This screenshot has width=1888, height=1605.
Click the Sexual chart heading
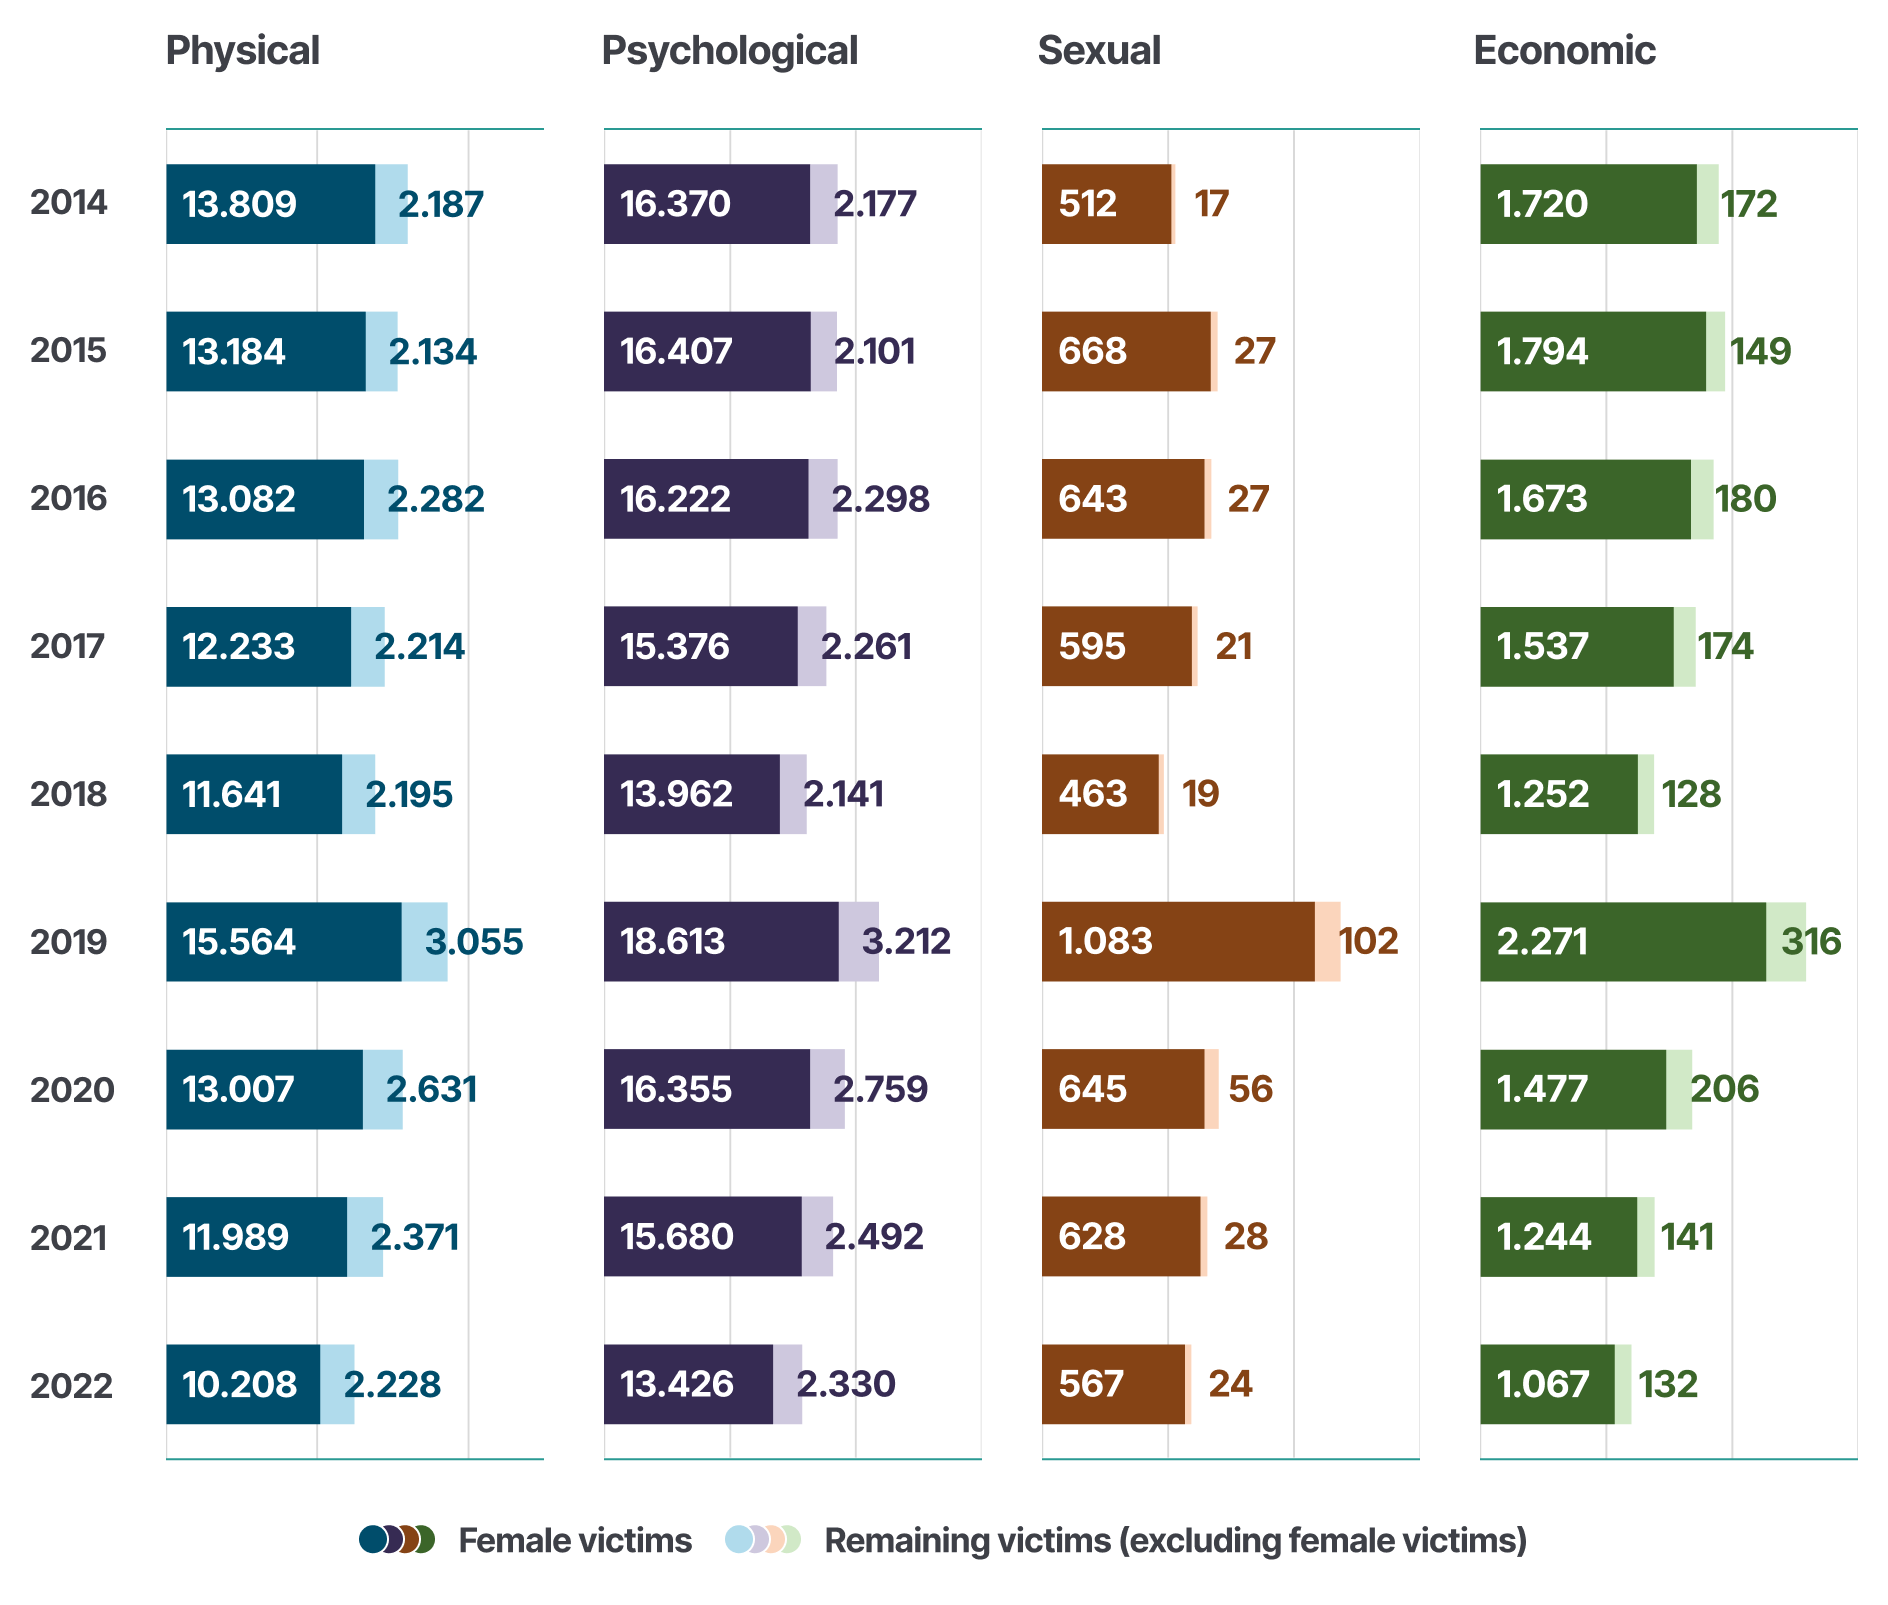pyautogui.click(x=1099, y=51)
